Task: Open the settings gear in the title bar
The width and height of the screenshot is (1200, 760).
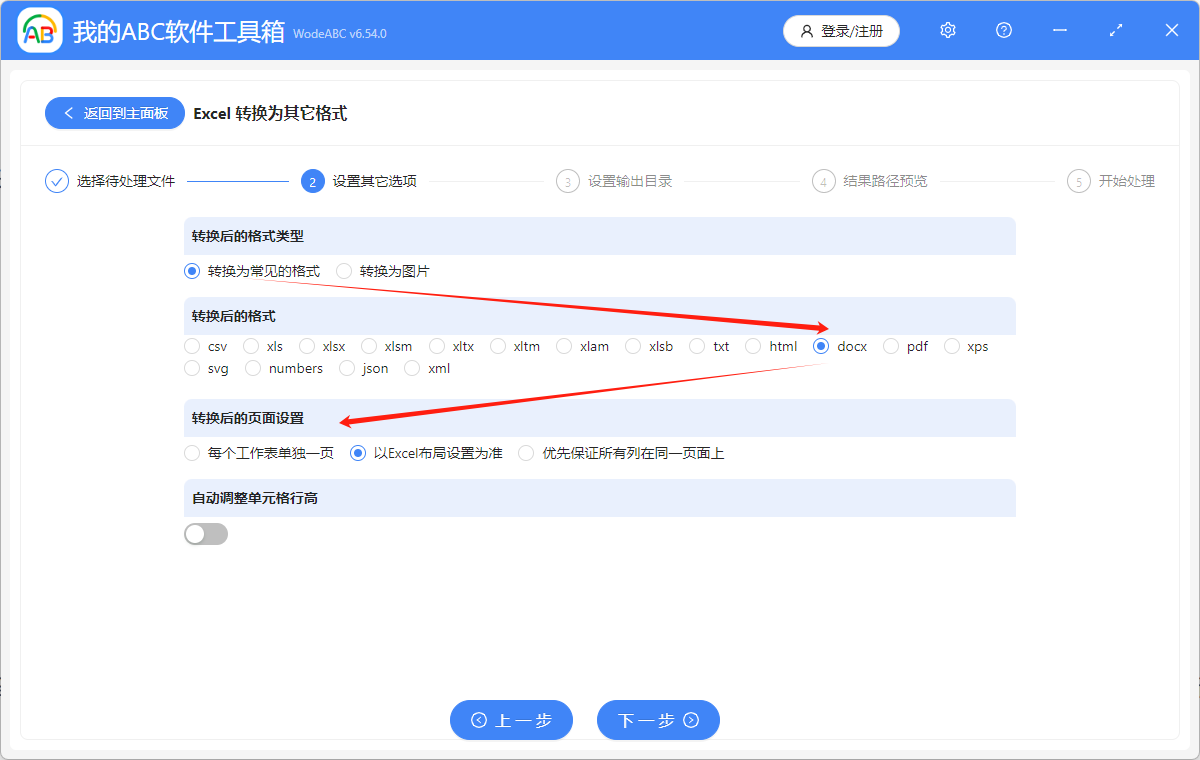Action: point(947,30)
